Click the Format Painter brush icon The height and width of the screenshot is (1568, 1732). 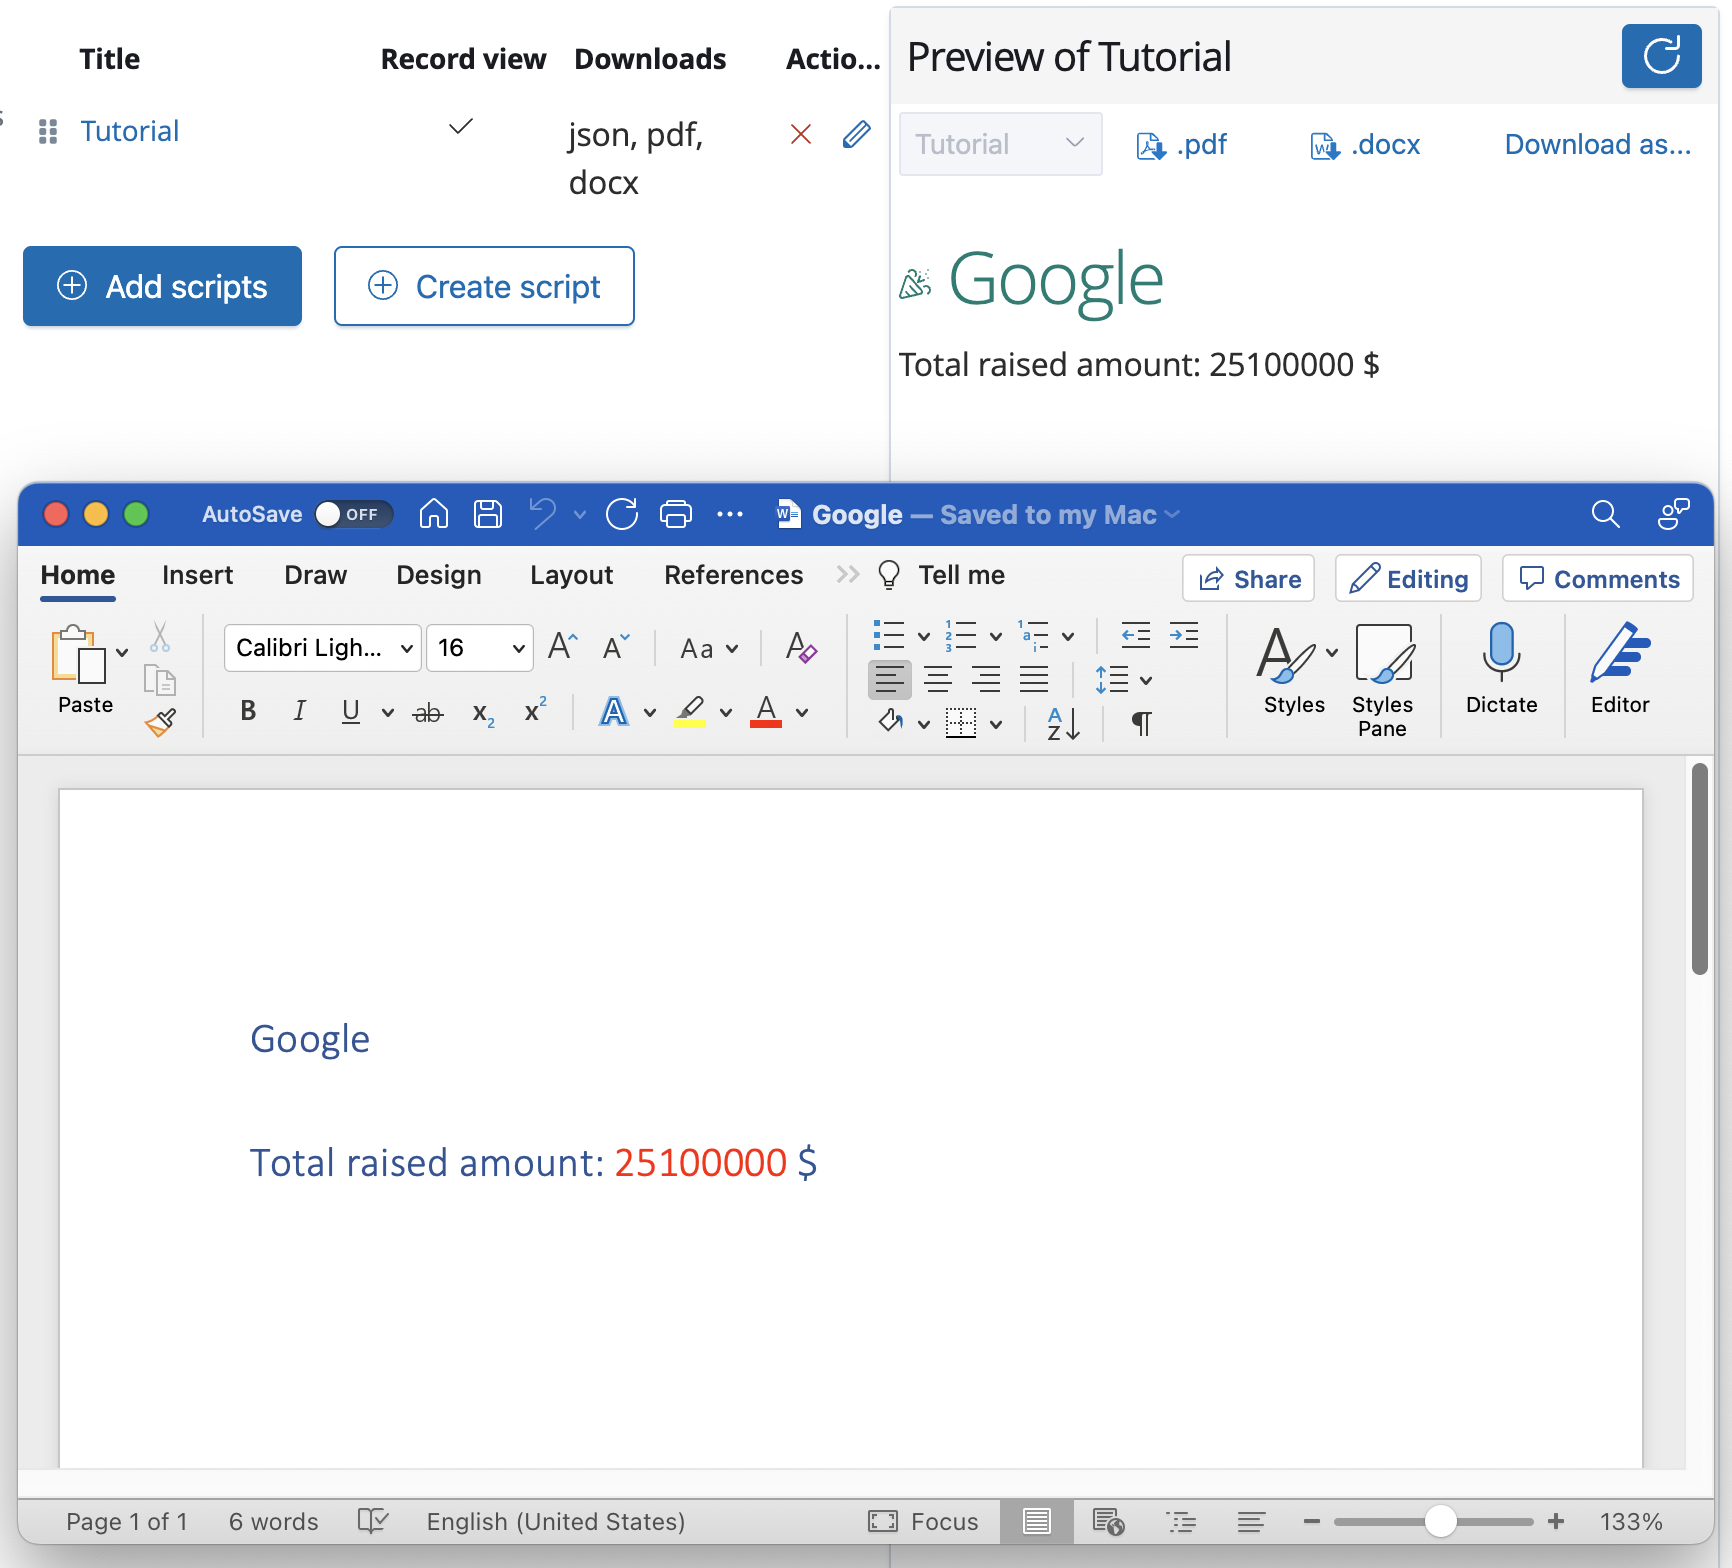(160, 722)
